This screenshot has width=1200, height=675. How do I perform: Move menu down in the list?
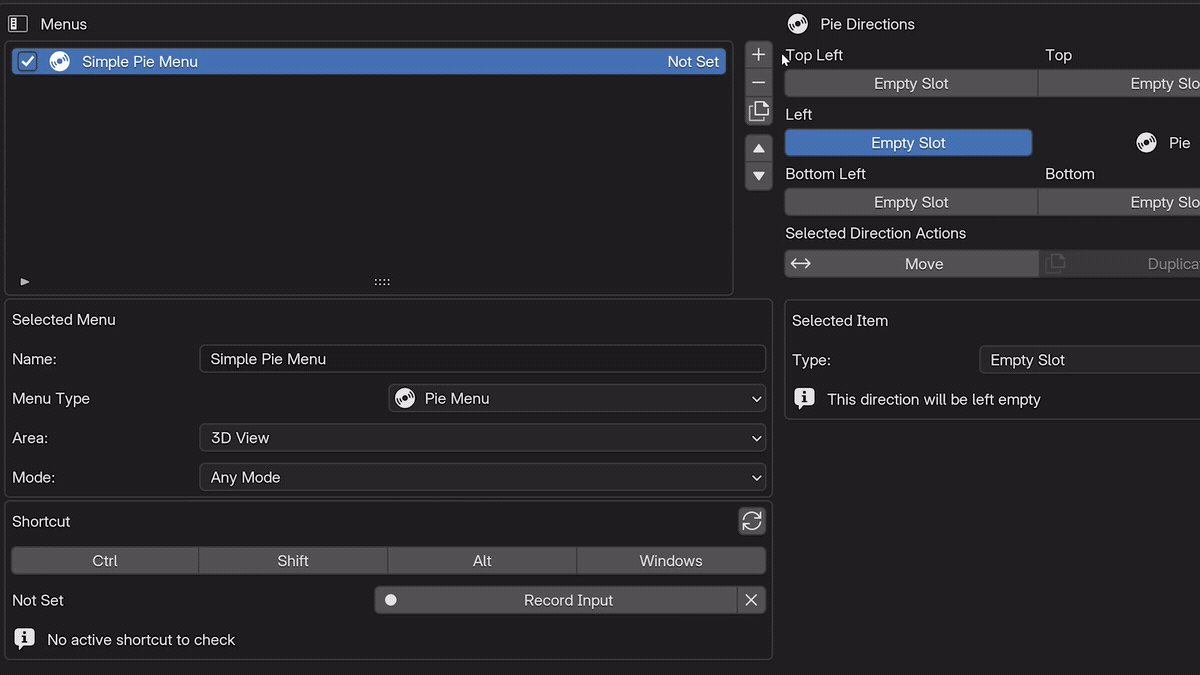coord(759,176)
